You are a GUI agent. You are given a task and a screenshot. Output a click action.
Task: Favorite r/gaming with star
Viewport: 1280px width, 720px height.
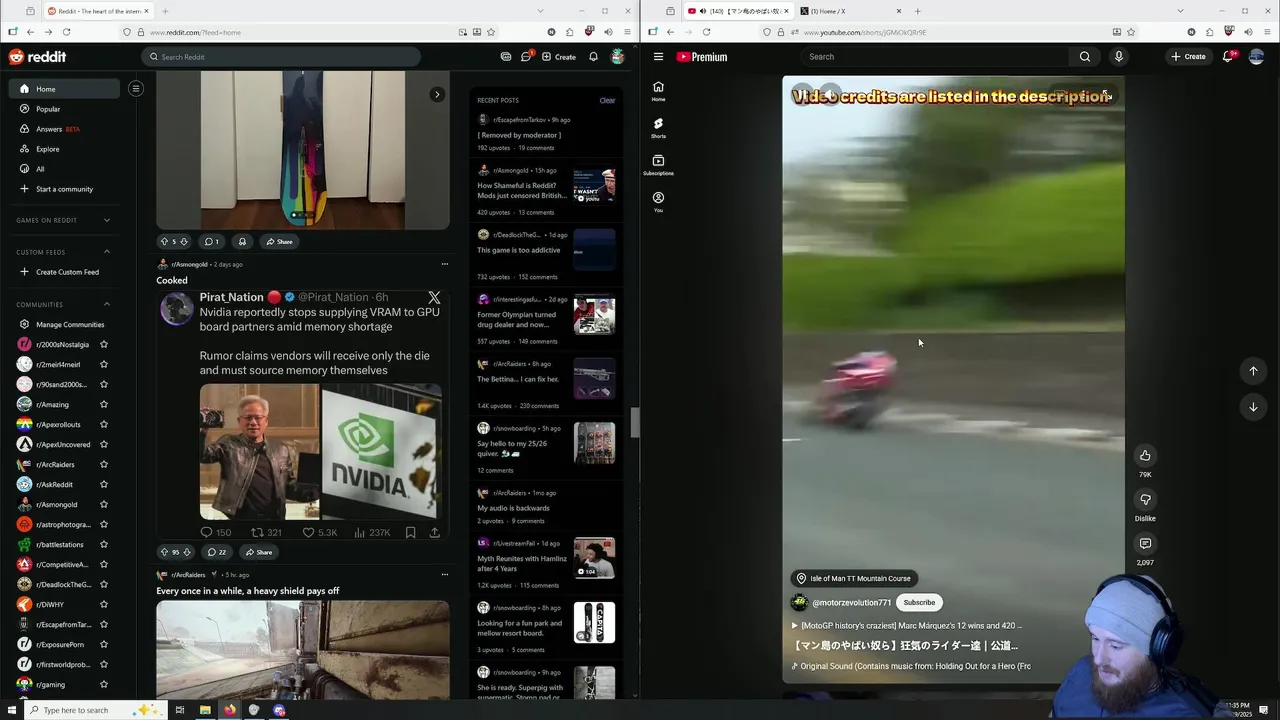[104, 685]
